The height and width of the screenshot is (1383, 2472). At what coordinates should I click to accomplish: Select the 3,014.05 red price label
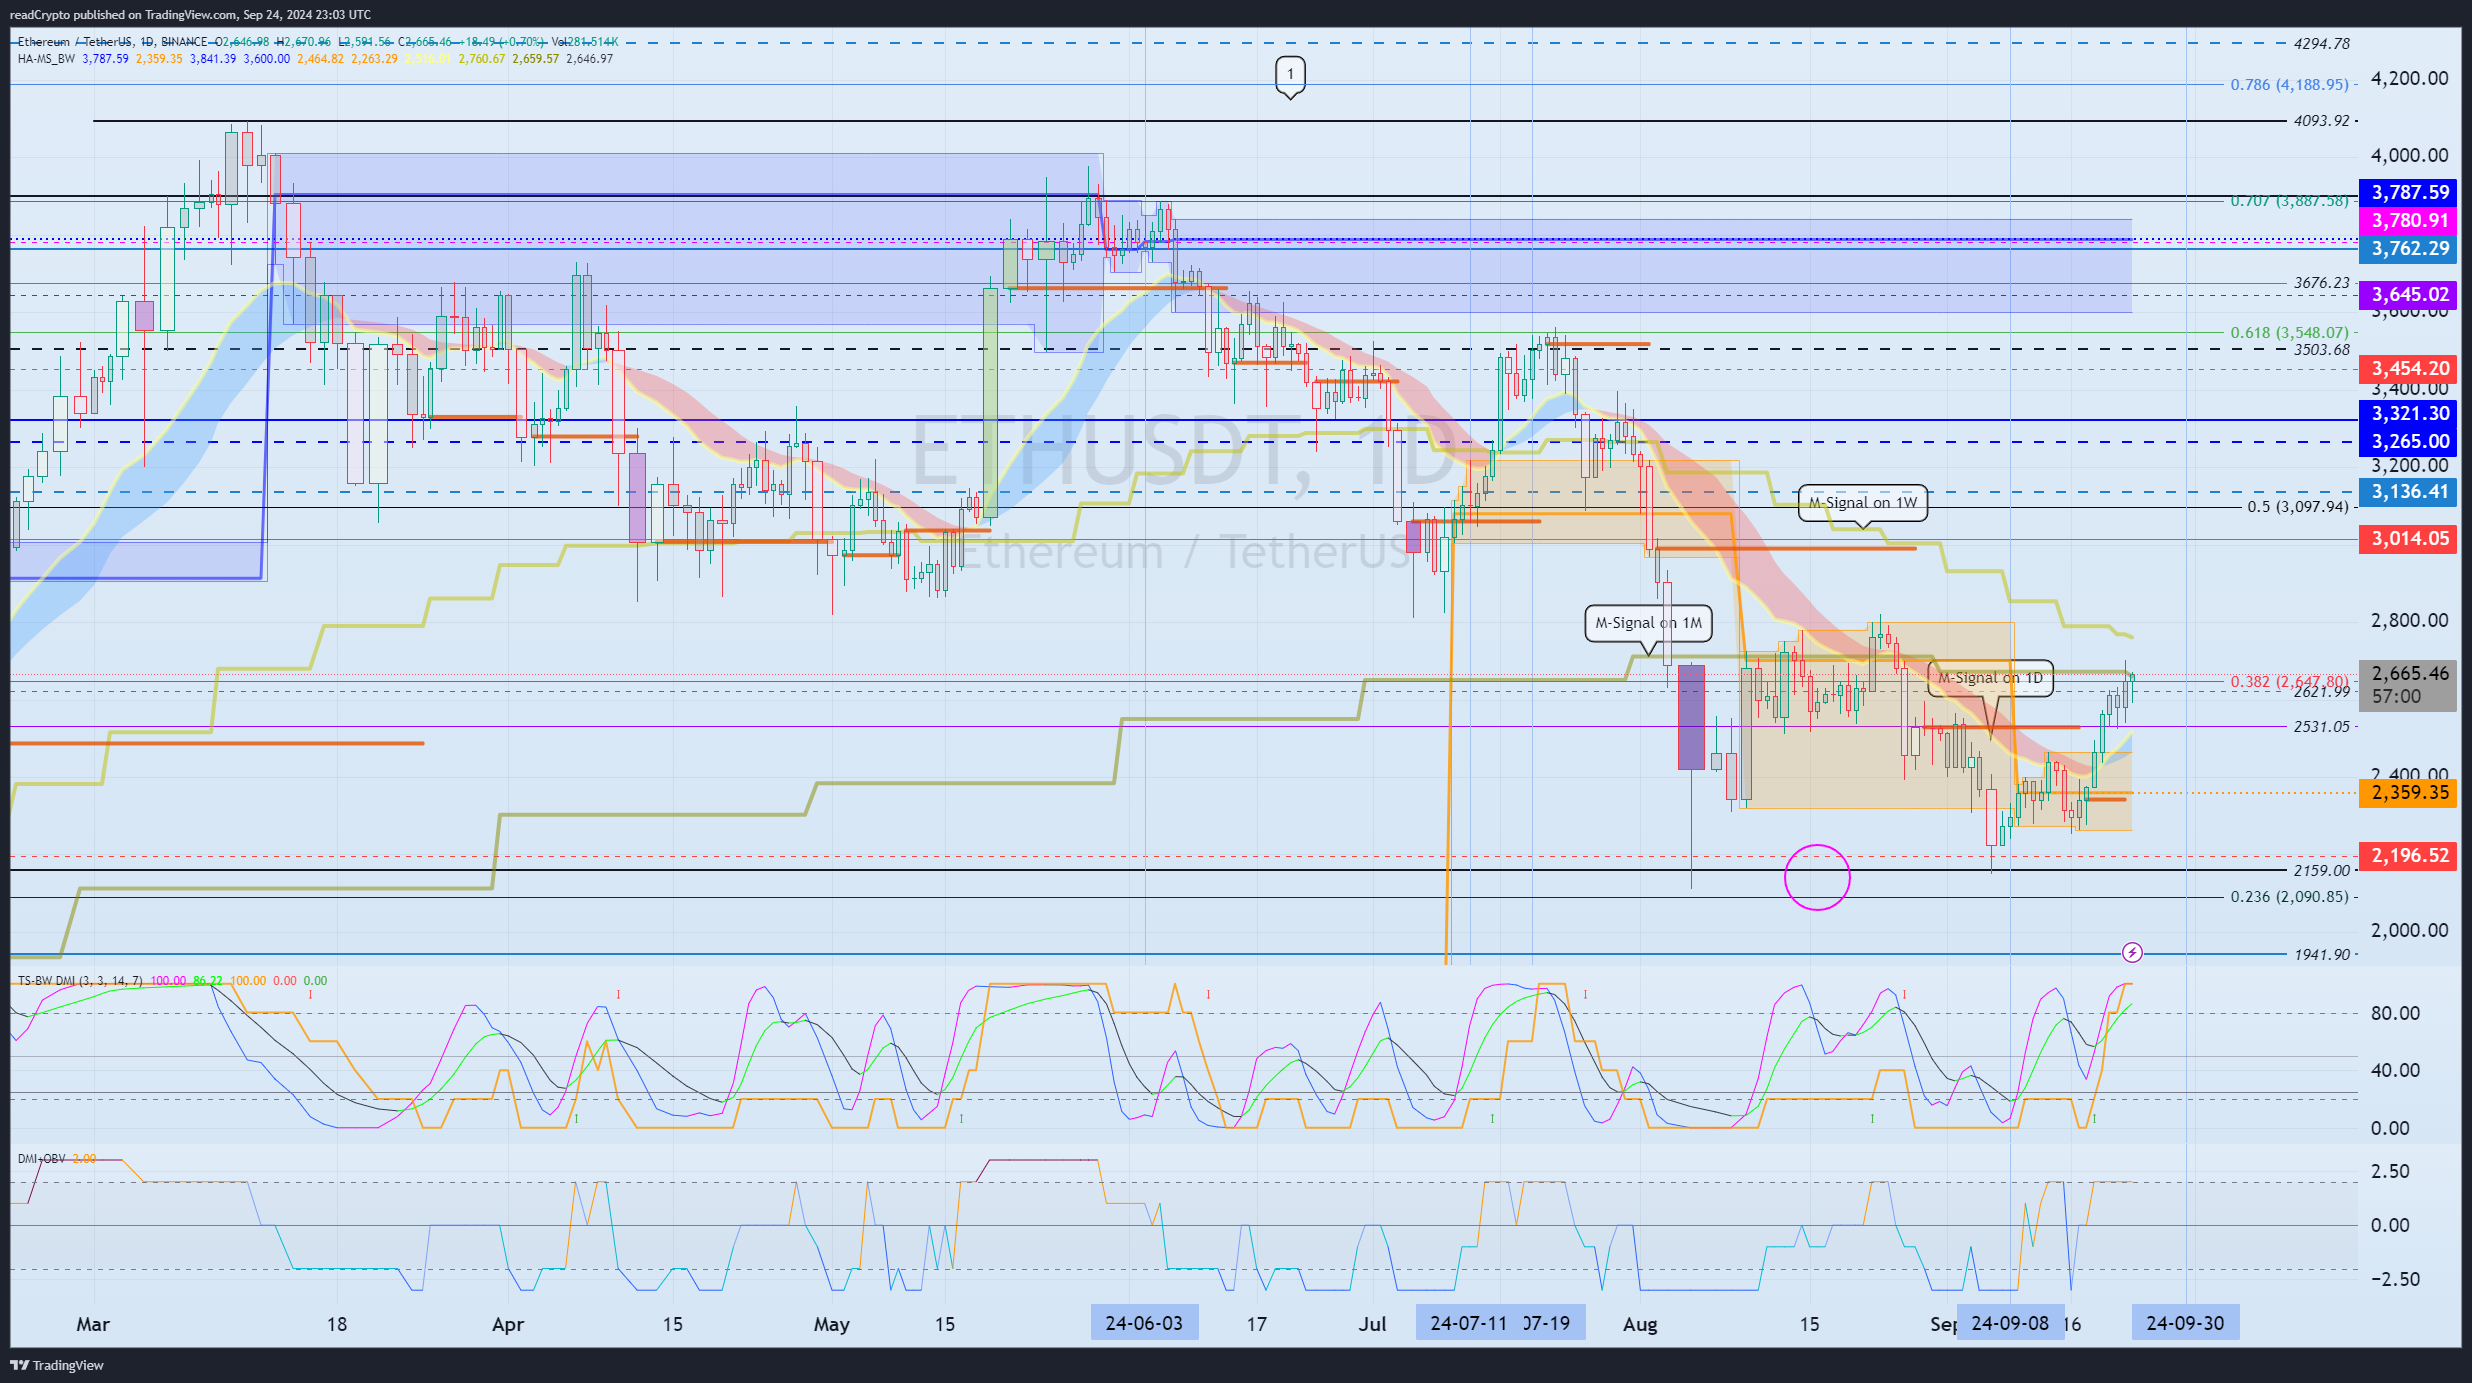pos(2410,539)
